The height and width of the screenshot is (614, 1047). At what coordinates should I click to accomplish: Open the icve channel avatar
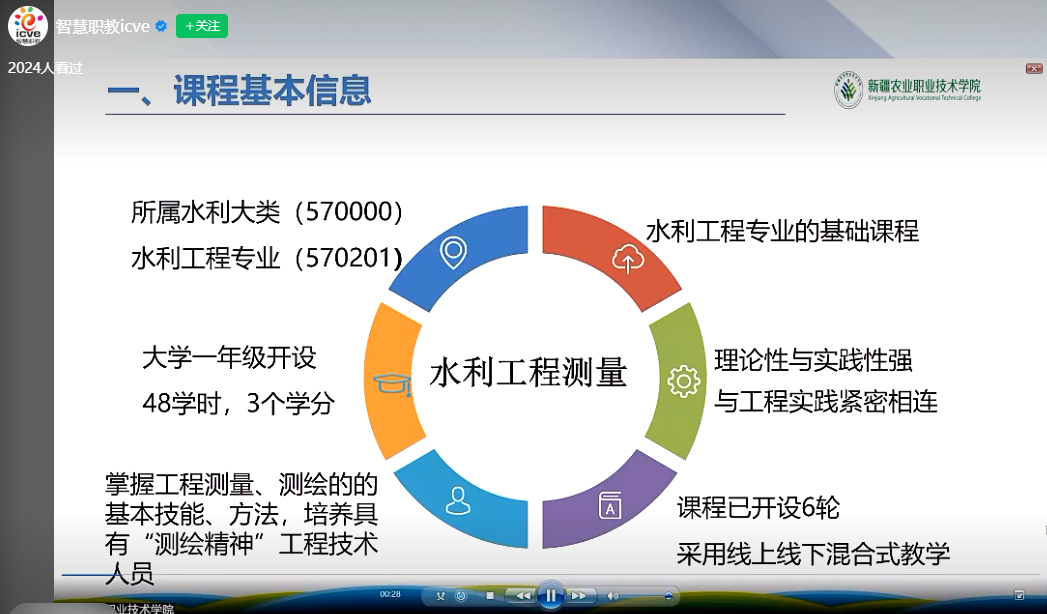click(28, 25)
